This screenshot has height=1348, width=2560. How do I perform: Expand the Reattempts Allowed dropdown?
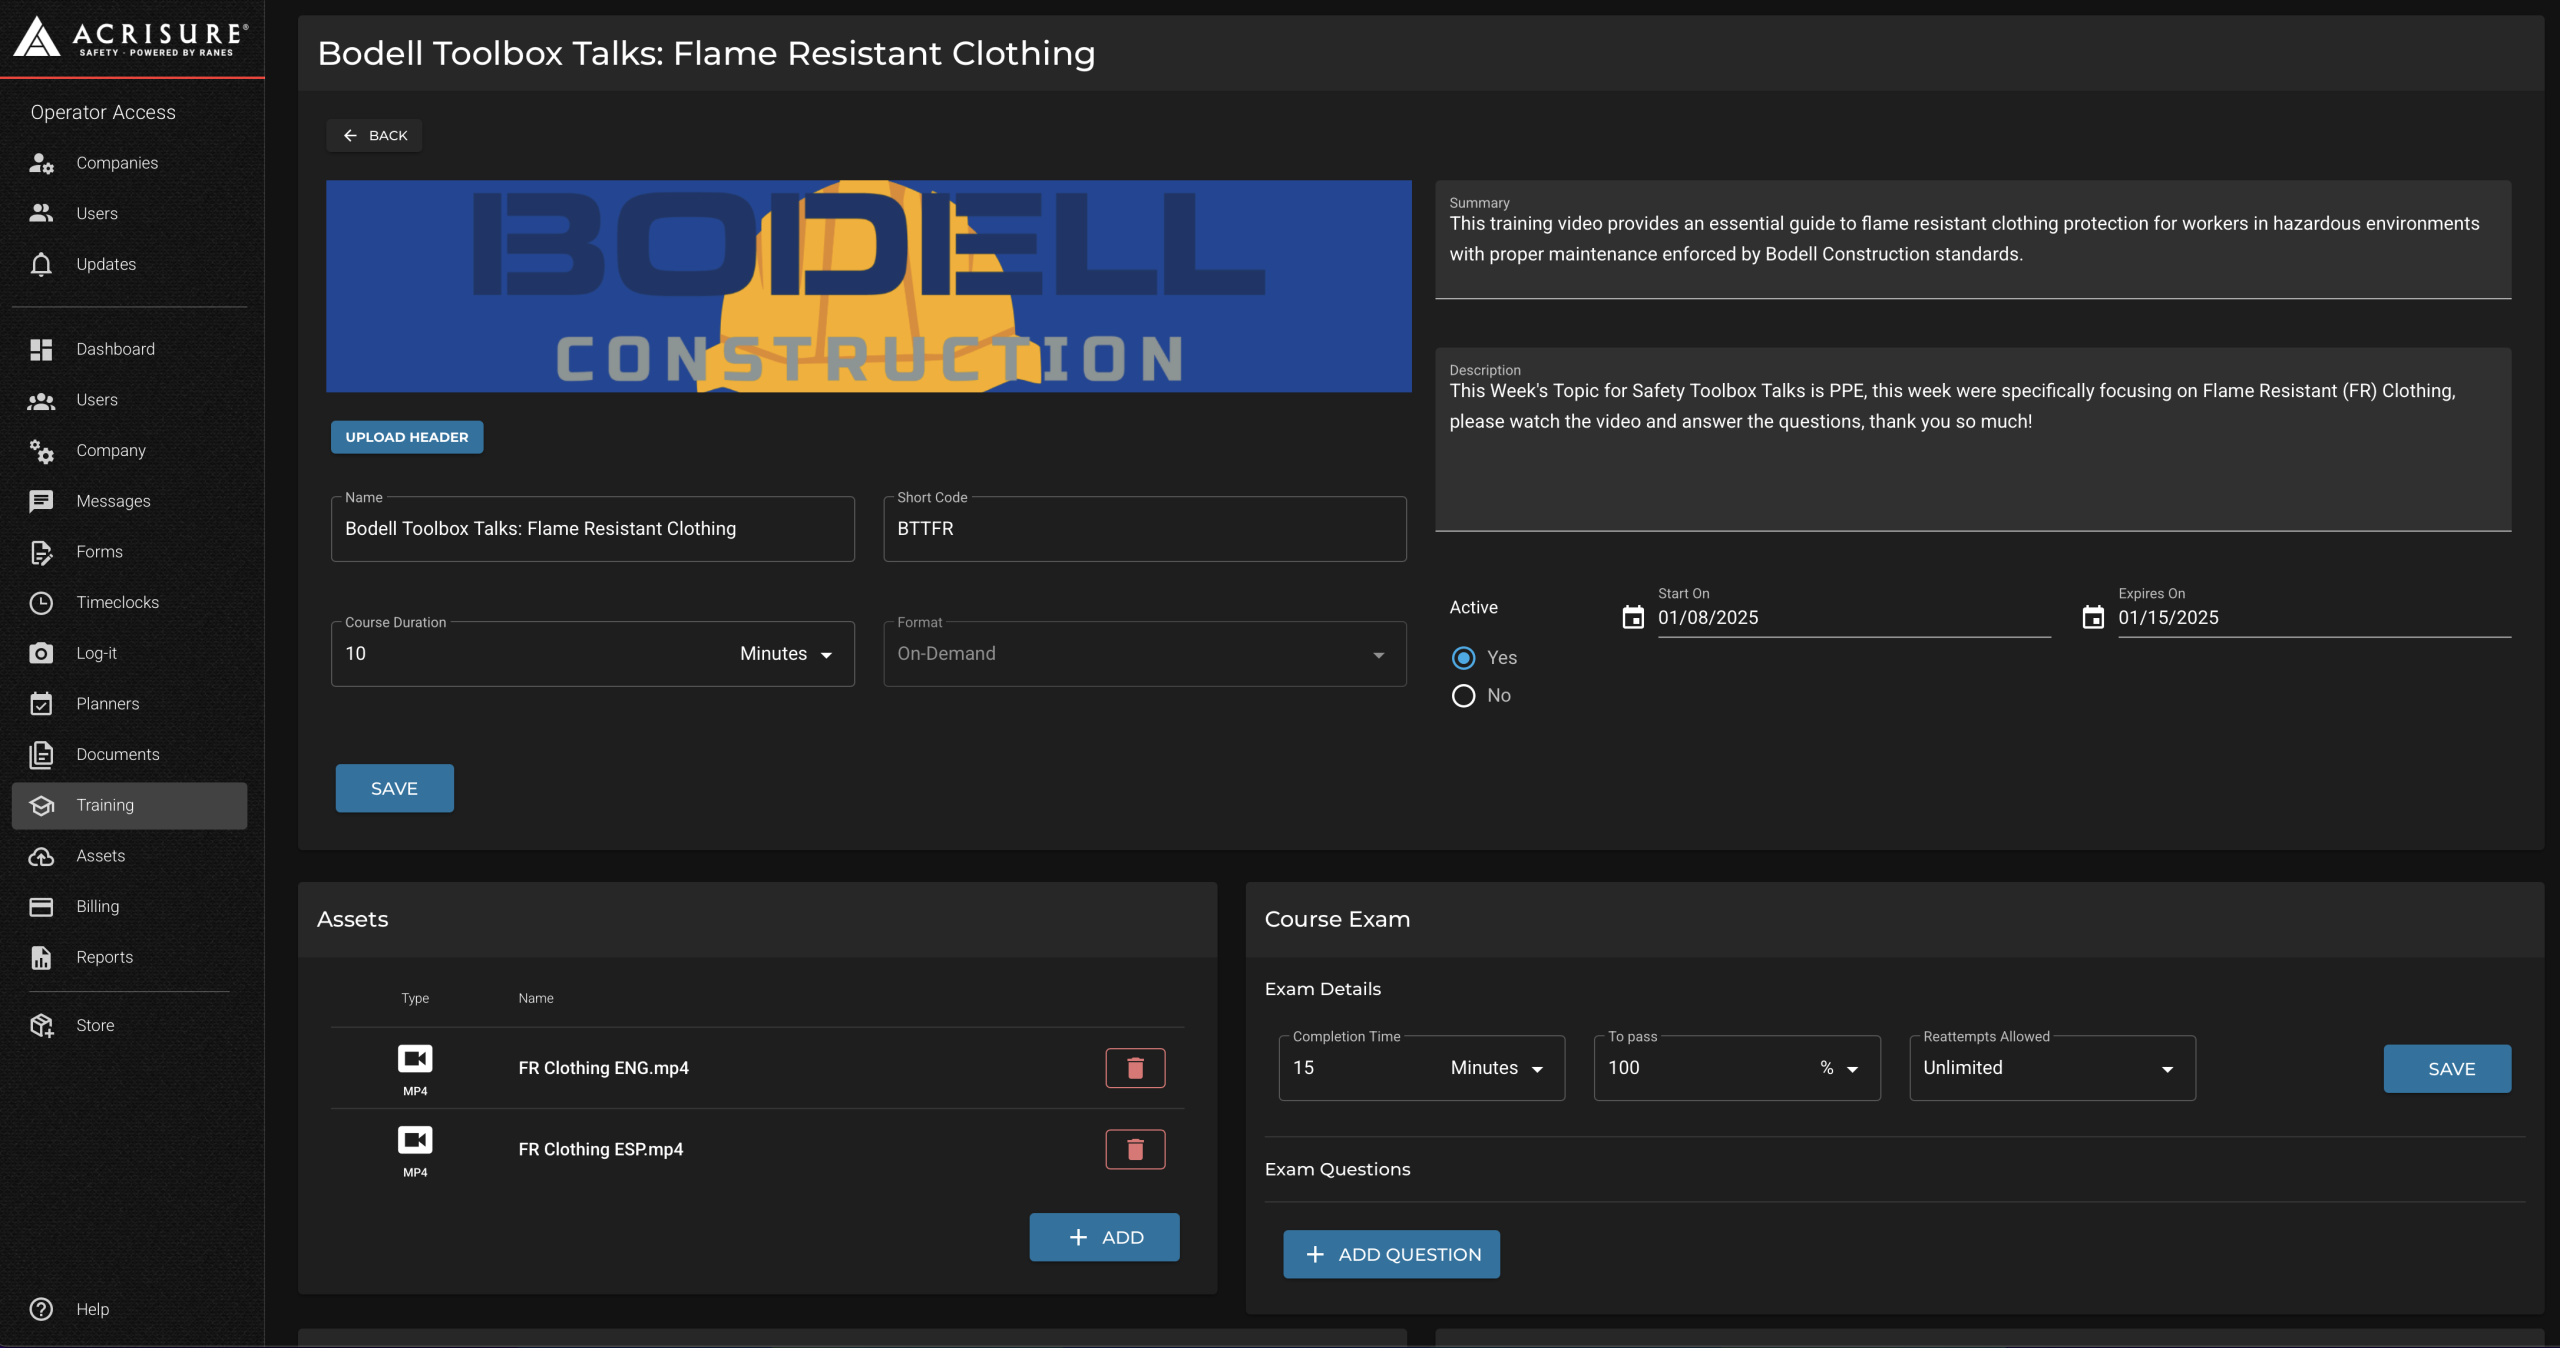coord(2052,1068)
